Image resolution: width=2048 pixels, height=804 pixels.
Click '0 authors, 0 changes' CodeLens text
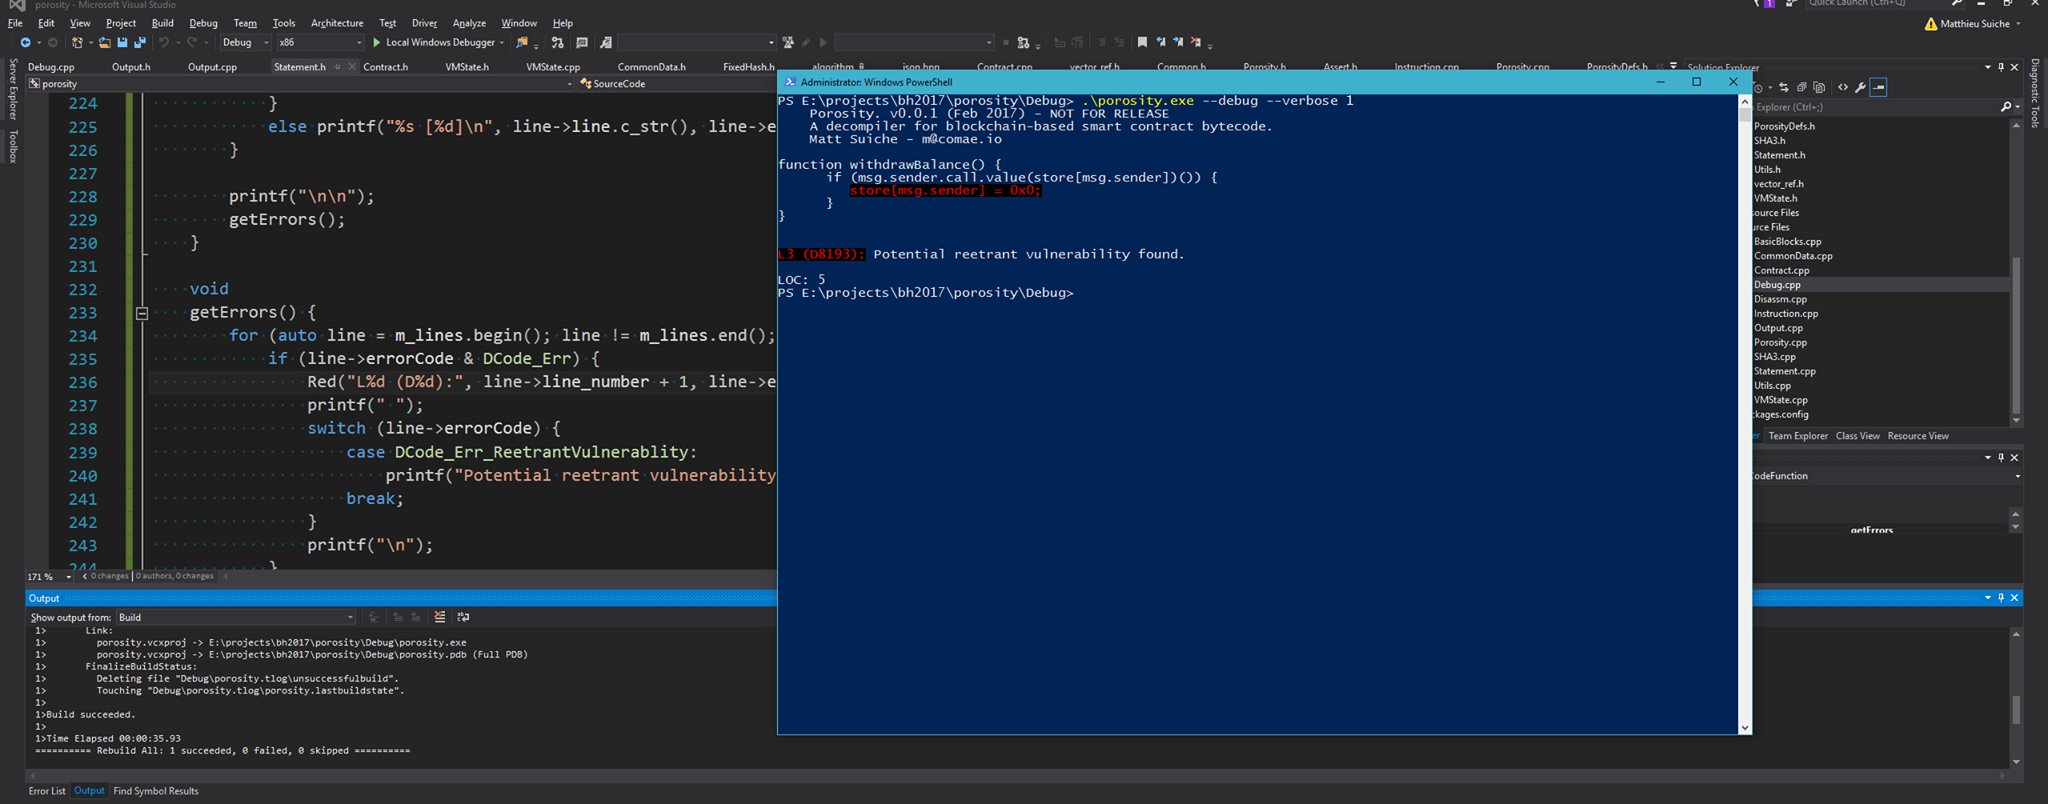click(x=175, y=576)
